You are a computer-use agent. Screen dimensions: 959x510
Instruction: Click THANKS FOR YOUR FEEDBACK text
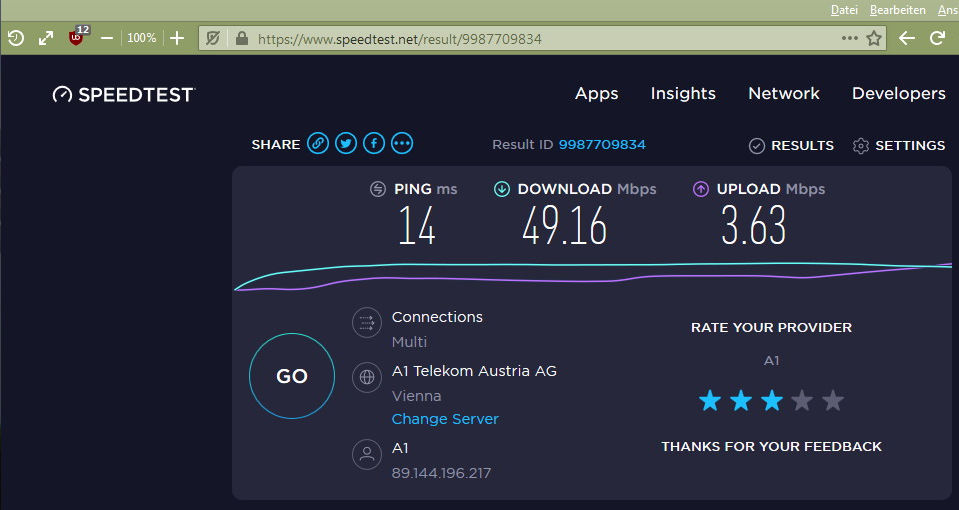point(771,446)
